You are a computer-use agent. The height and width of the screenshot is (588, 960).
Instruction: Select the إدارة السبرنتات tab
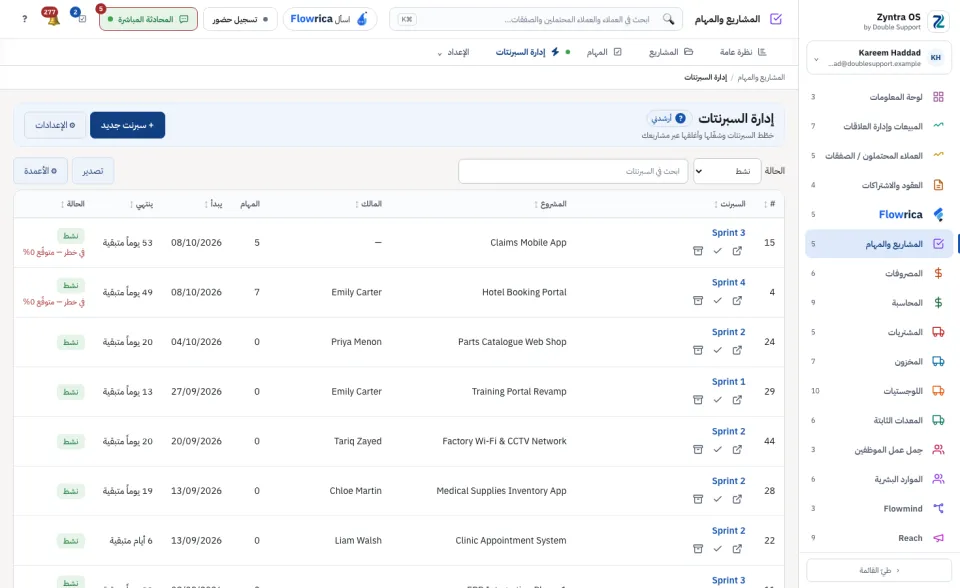click(528, 52)
